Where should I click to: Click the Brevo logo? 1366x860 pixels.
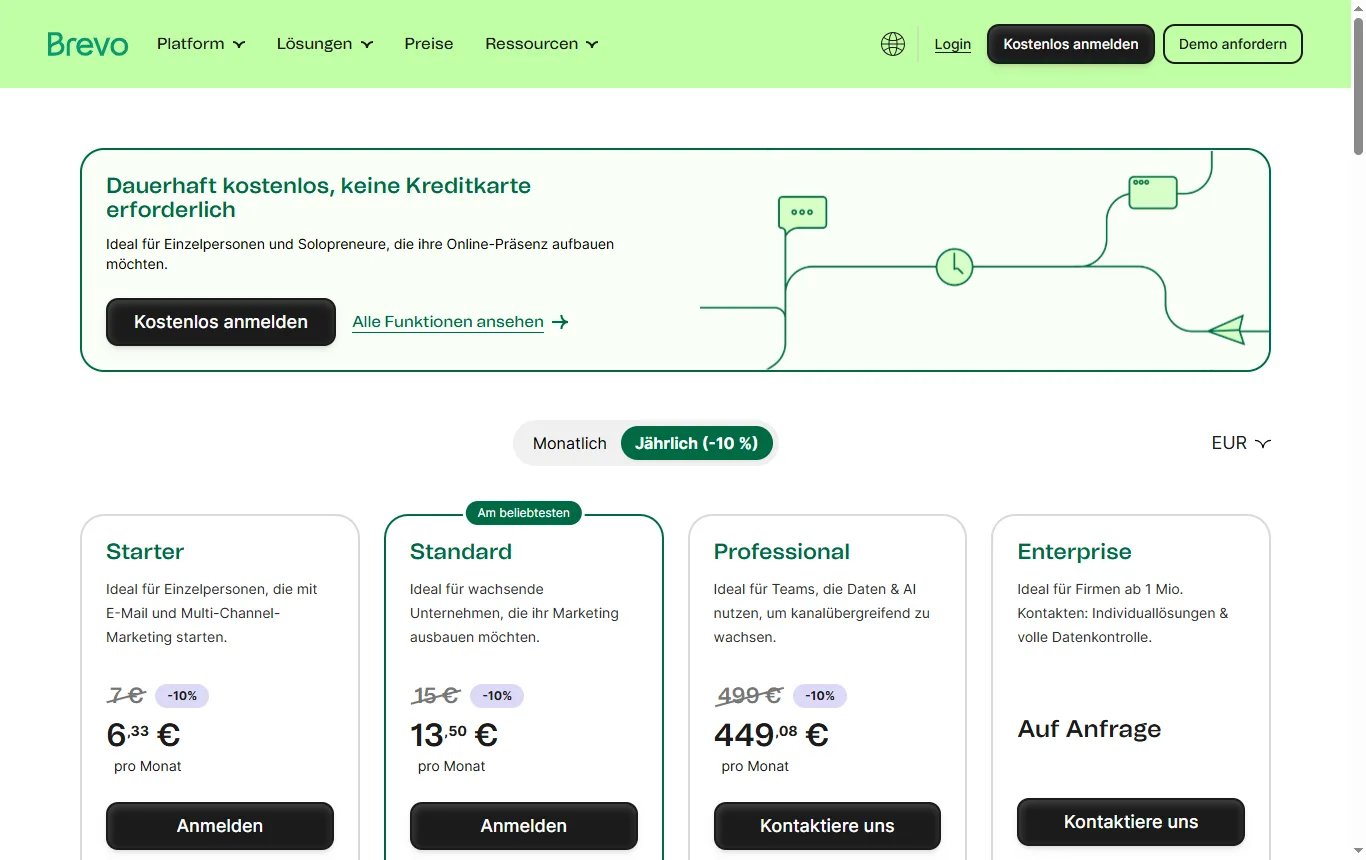click(88, 44)
